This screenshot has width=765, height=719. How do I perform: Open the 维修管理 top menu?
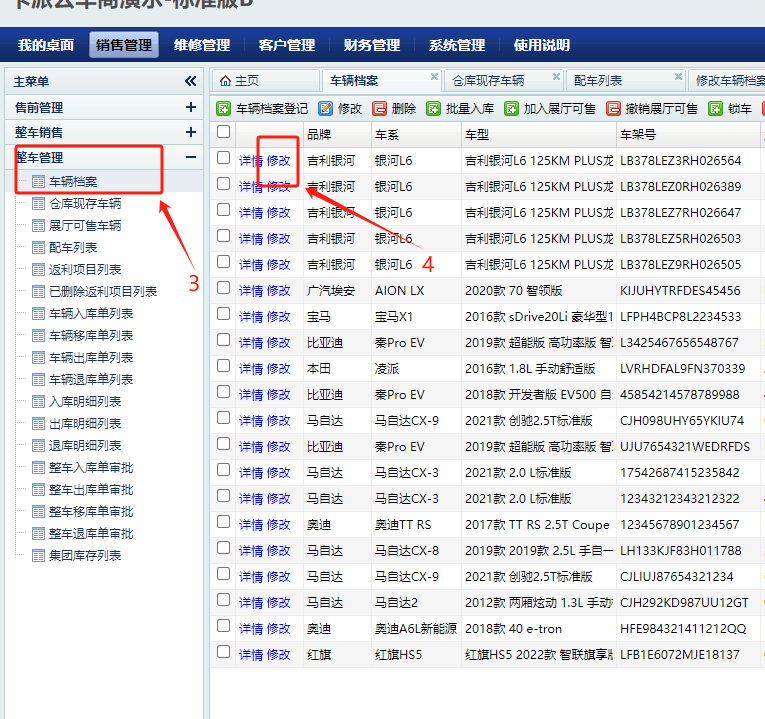point(202,45)
